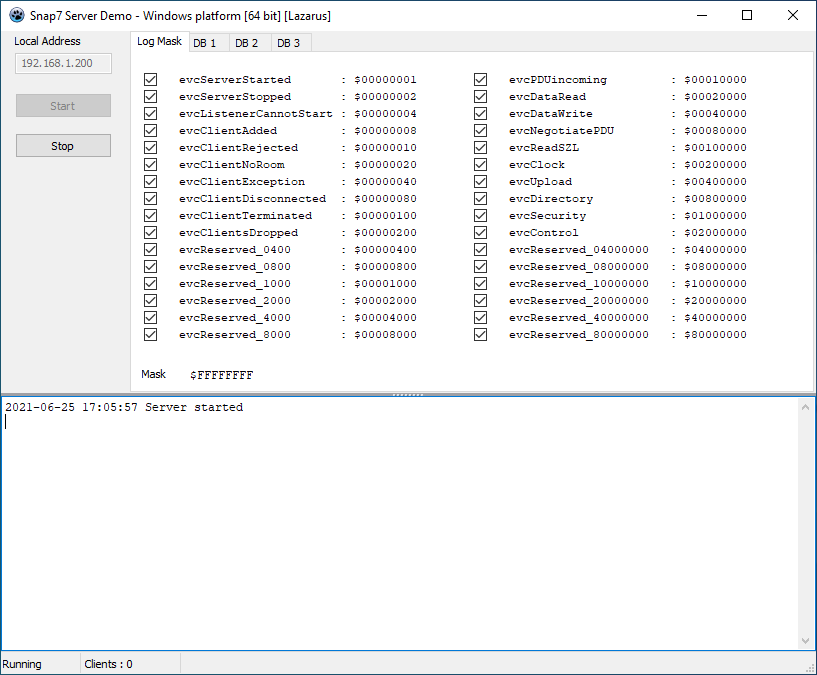Image resolution: width=817 pixels, height=675 pixels.
Task: Uncheck the evcPDUincoming checkbox
Action: (x=480, y=79)
